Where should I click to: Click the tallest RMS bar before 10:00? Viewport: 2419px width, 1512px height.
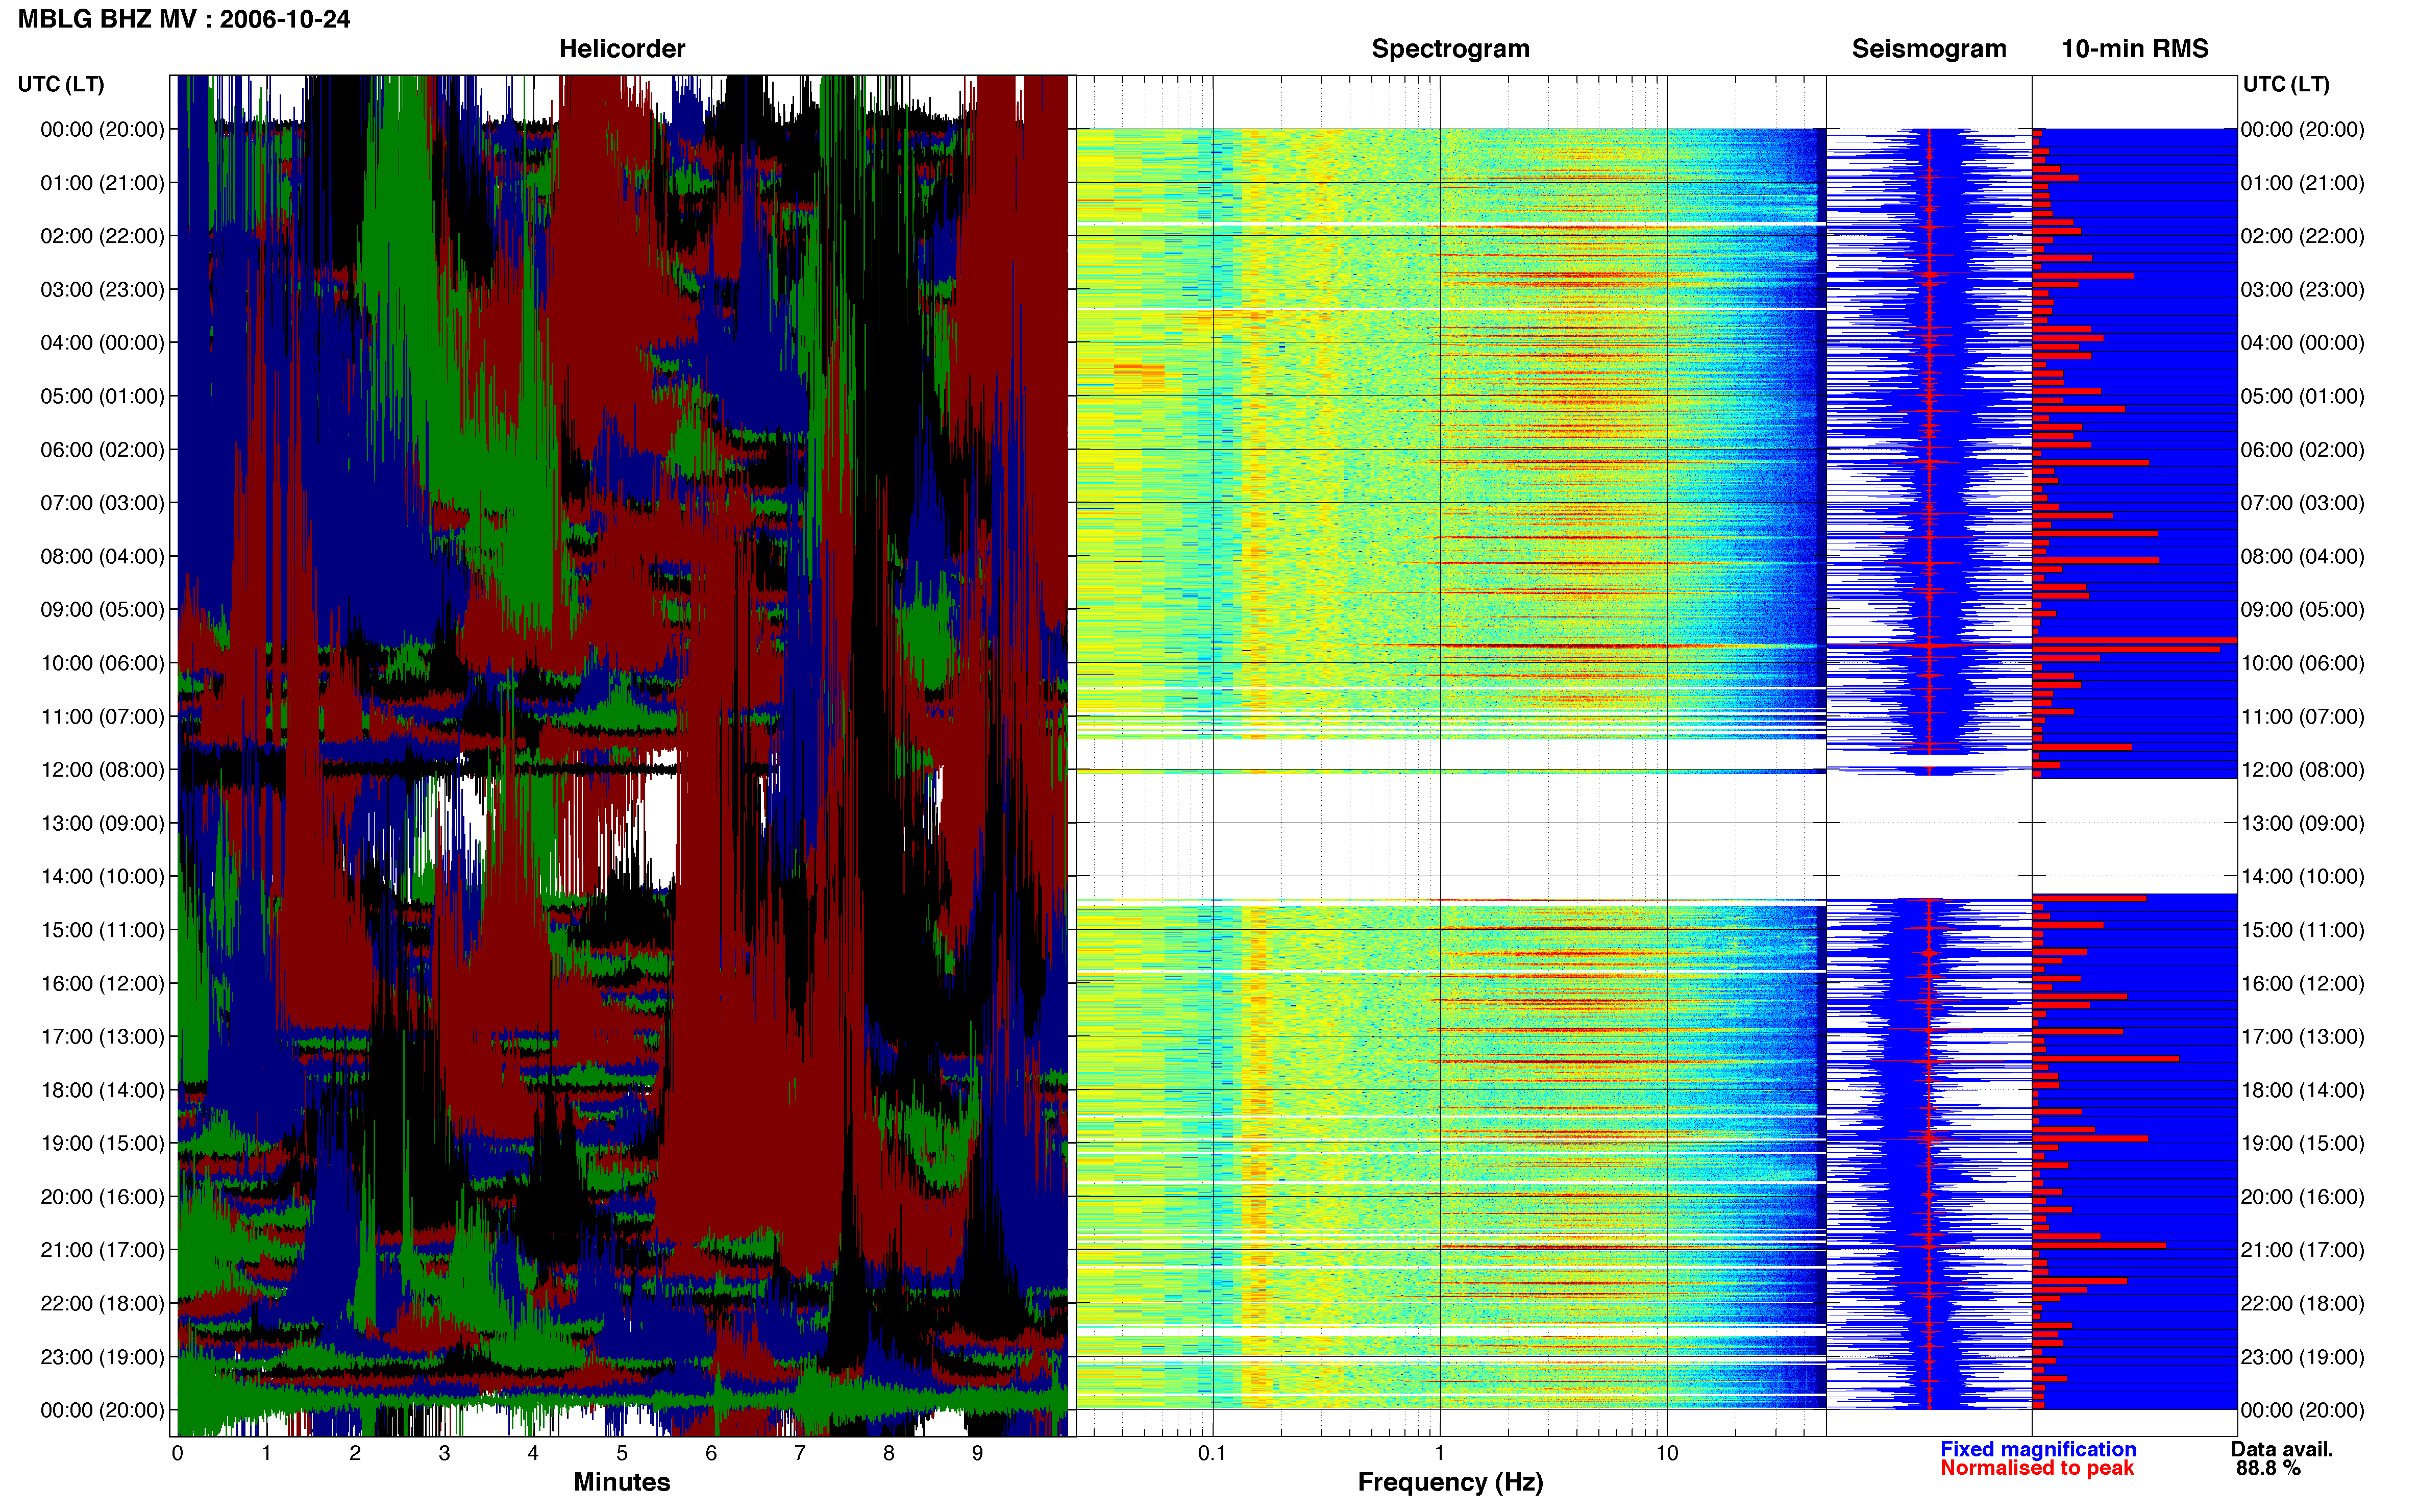pyautogui.click(x=2134, y=640)
